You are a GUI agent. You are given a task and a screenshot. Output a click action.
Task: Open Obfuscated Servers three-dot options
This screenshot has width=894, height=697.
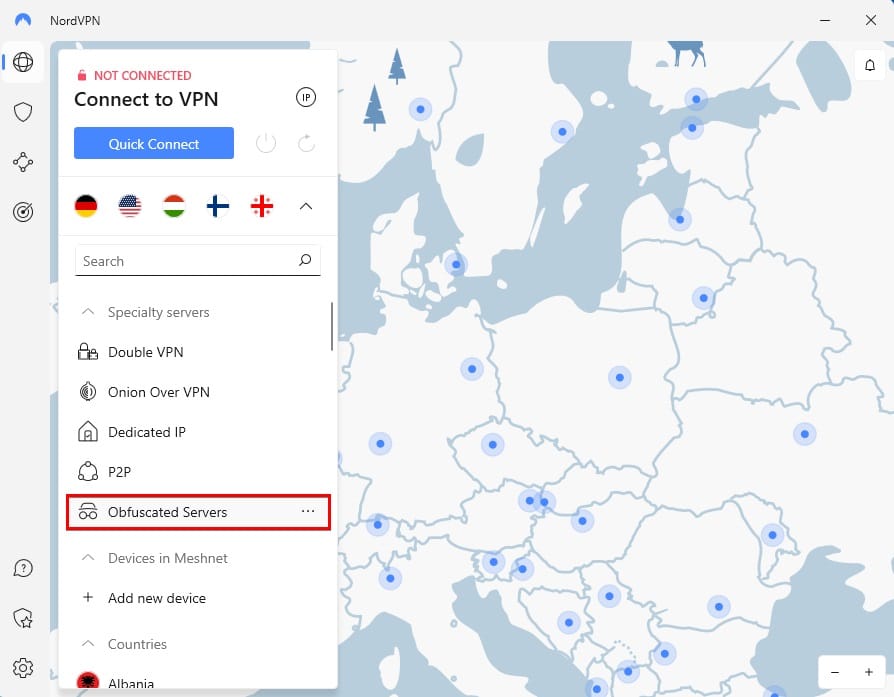(308, 511)
